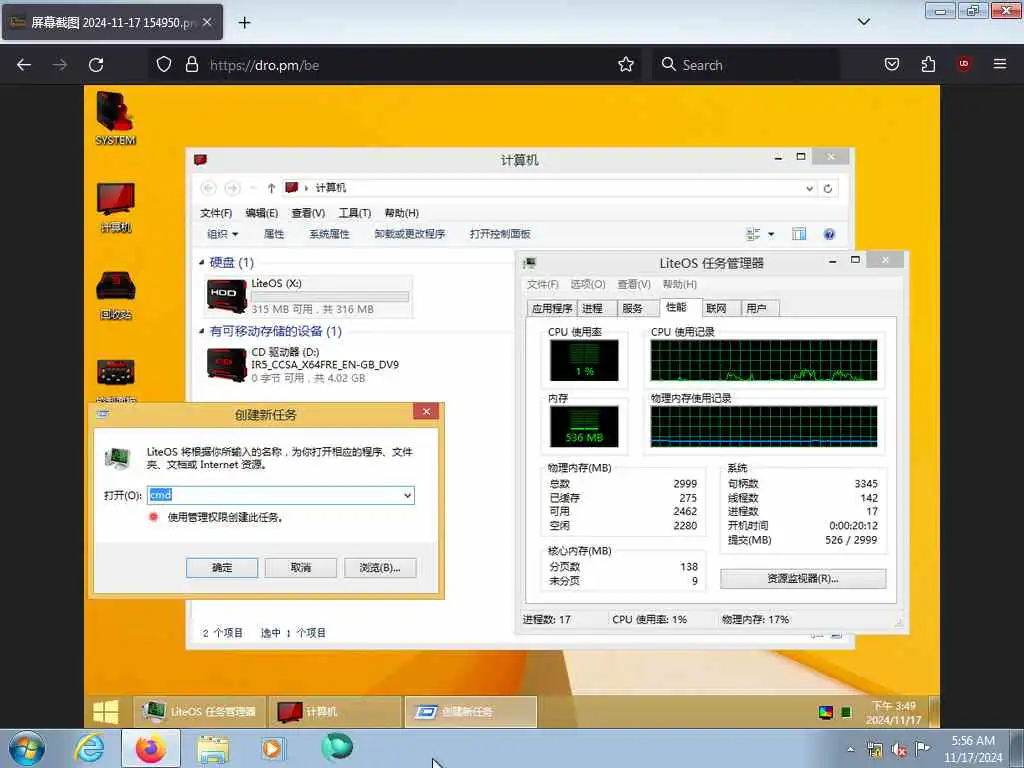The width and height of the screenshot is (1024, 768).
Task: Click the host volume muted tray icon
Action: pyautogui.click(x=899, y=750)
